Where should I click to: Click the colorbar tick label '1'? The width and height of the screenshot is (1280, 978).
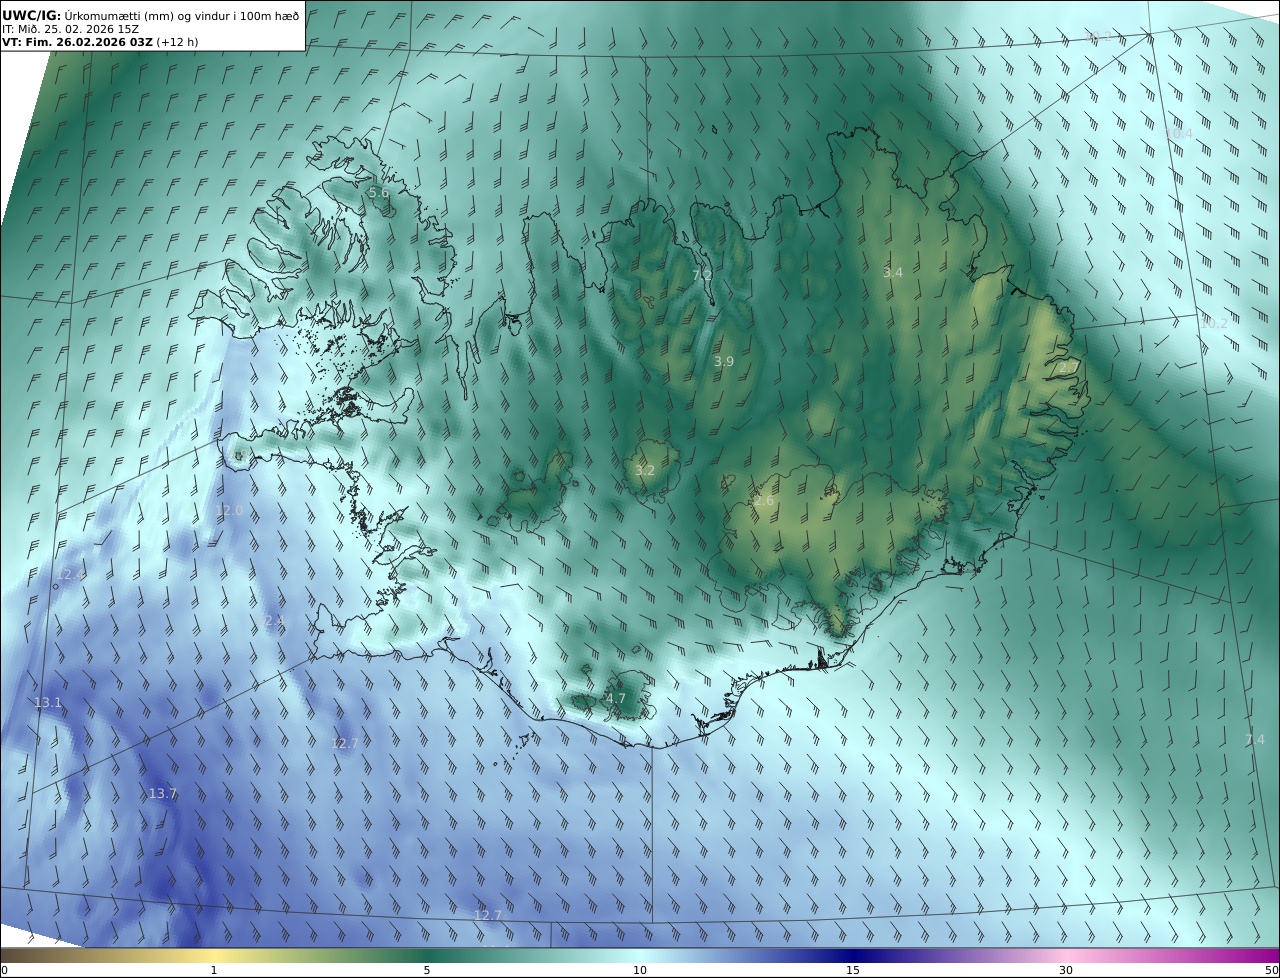(x=214, y=970)
